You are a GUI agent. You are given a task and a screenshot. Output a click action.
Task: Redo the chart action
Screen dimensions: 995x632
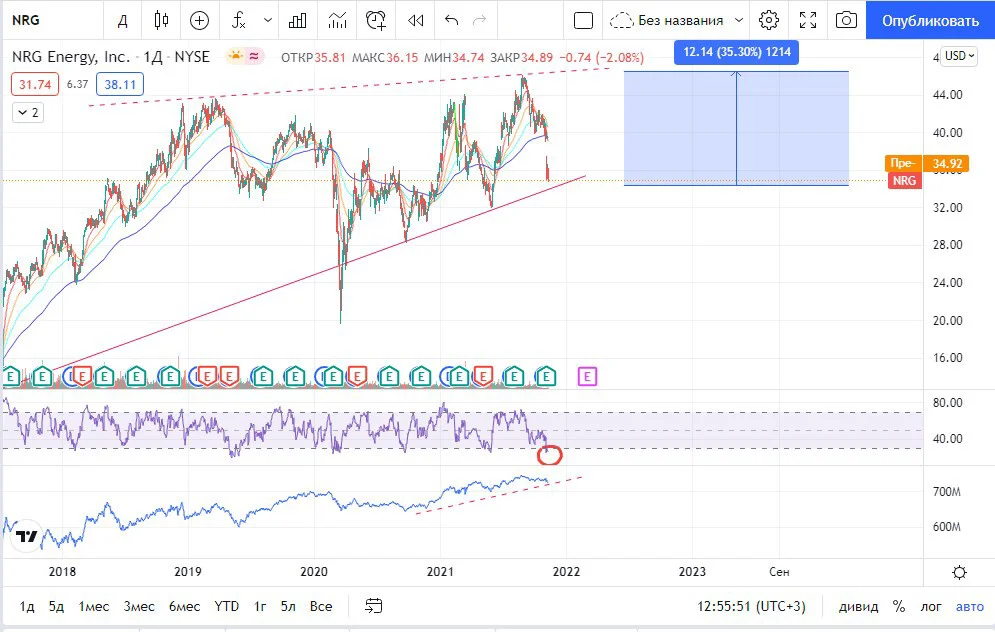pos(480,20)
